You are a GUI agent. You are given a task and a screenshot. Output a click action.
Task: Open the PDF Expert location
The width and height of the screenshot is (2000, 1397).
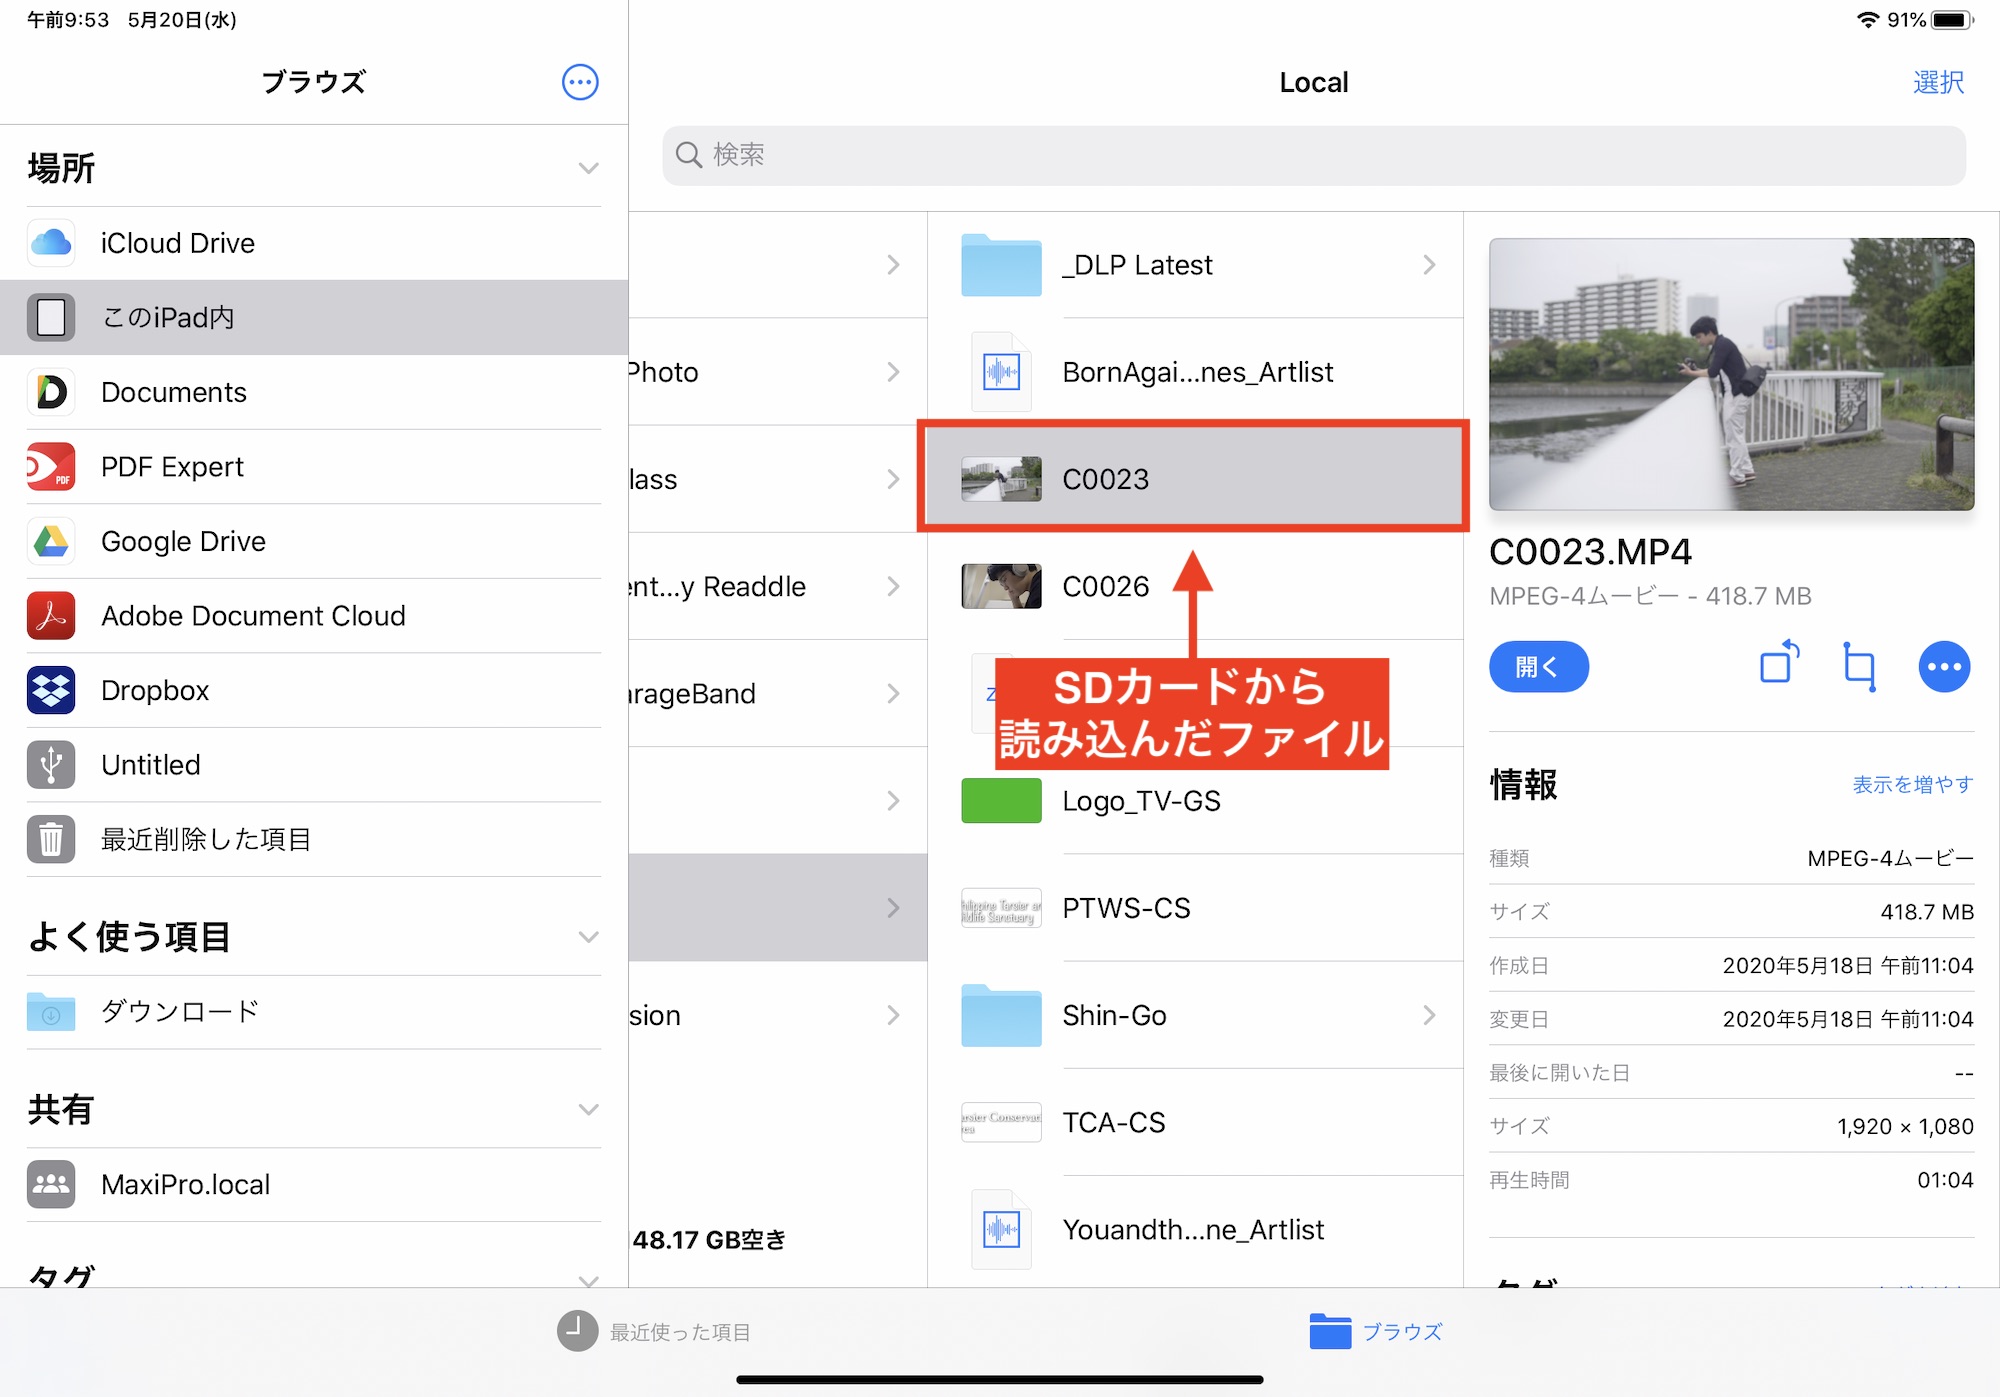click(x=172, y=467)
